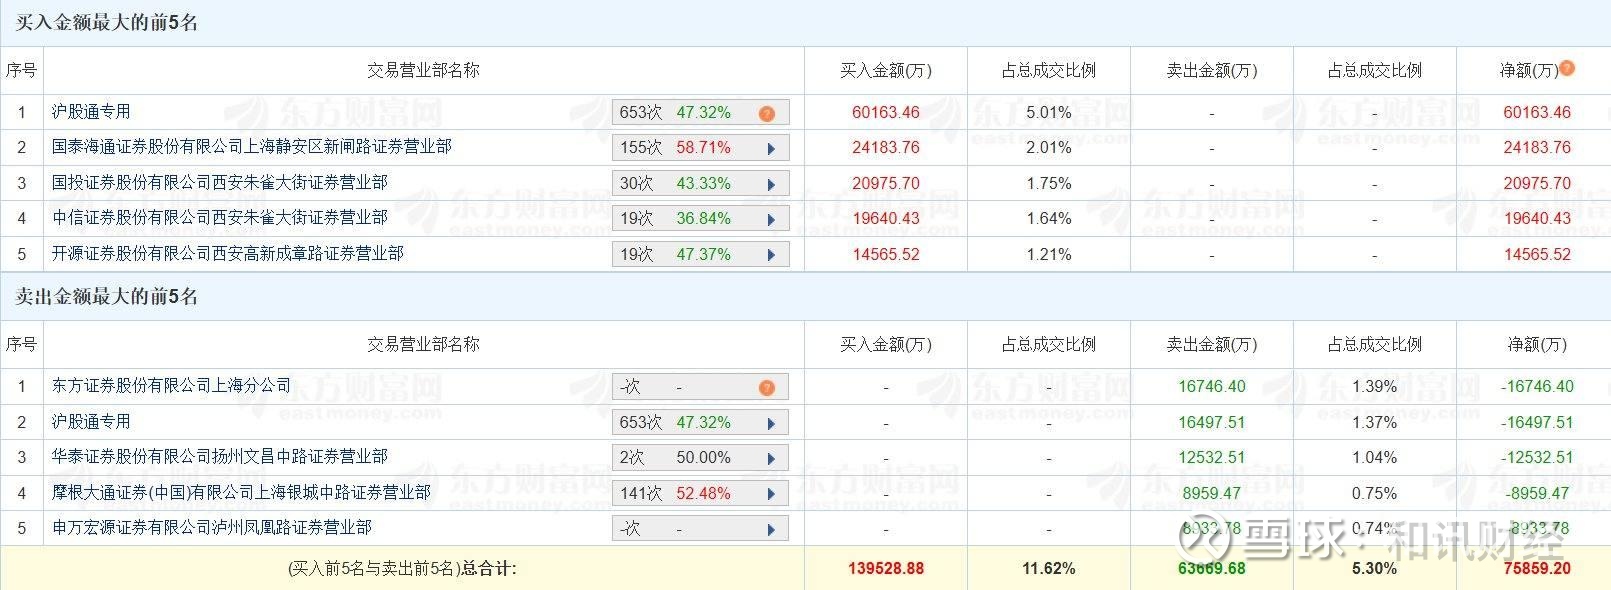Open 摩根大通证券(中国)上海银城中路营业部 link
This screenshot has height=590, width=1611.
[241, 493]
